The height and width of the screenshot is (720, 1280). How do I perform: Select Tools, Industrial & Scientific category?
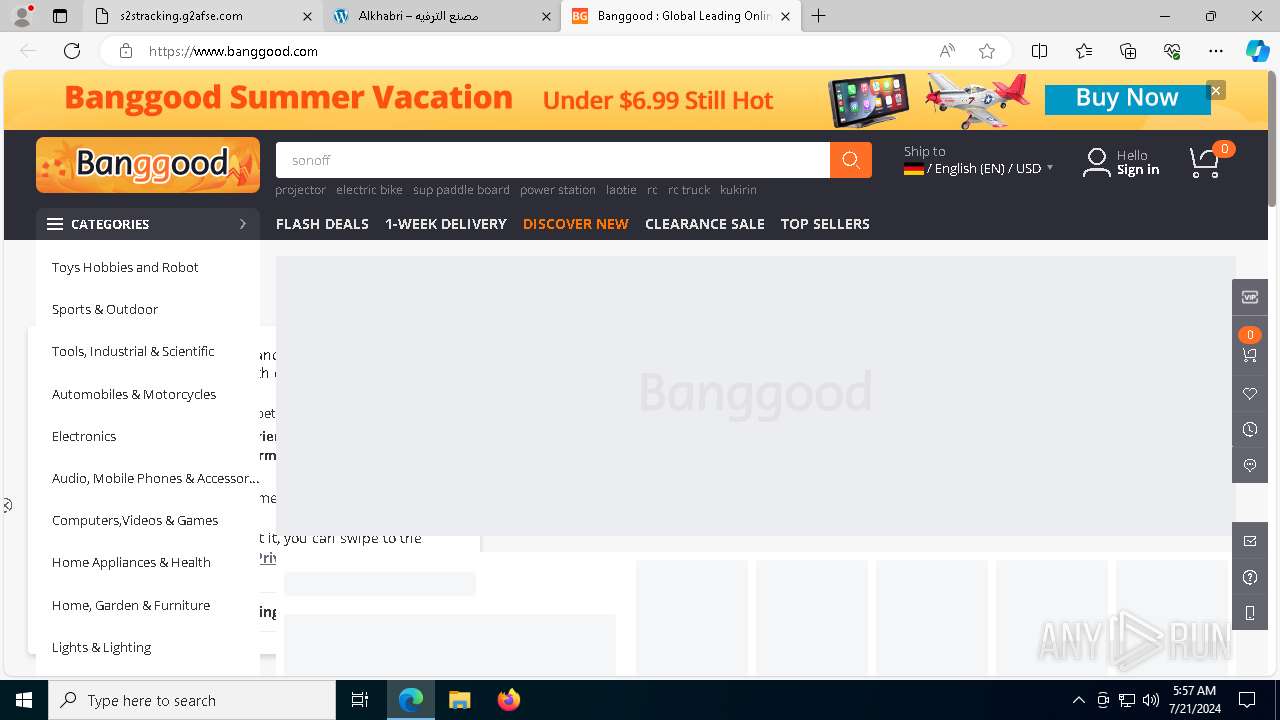133,351
